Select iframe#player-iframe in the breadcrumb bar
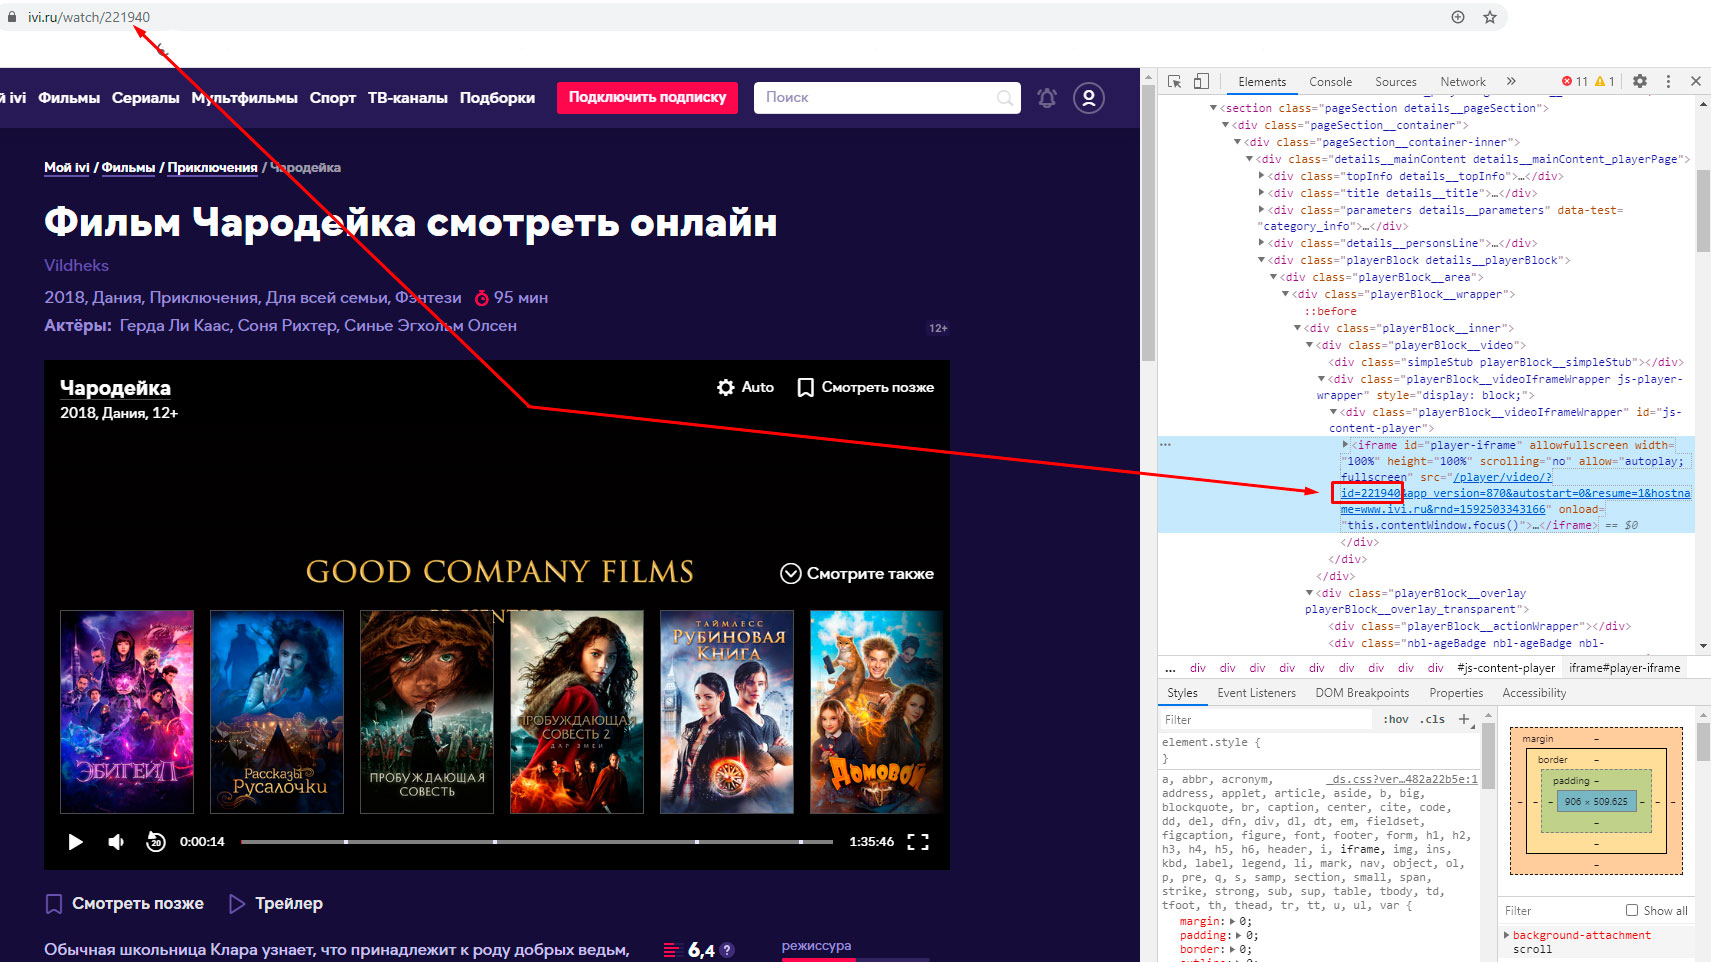 click(x=1624, y=668)
